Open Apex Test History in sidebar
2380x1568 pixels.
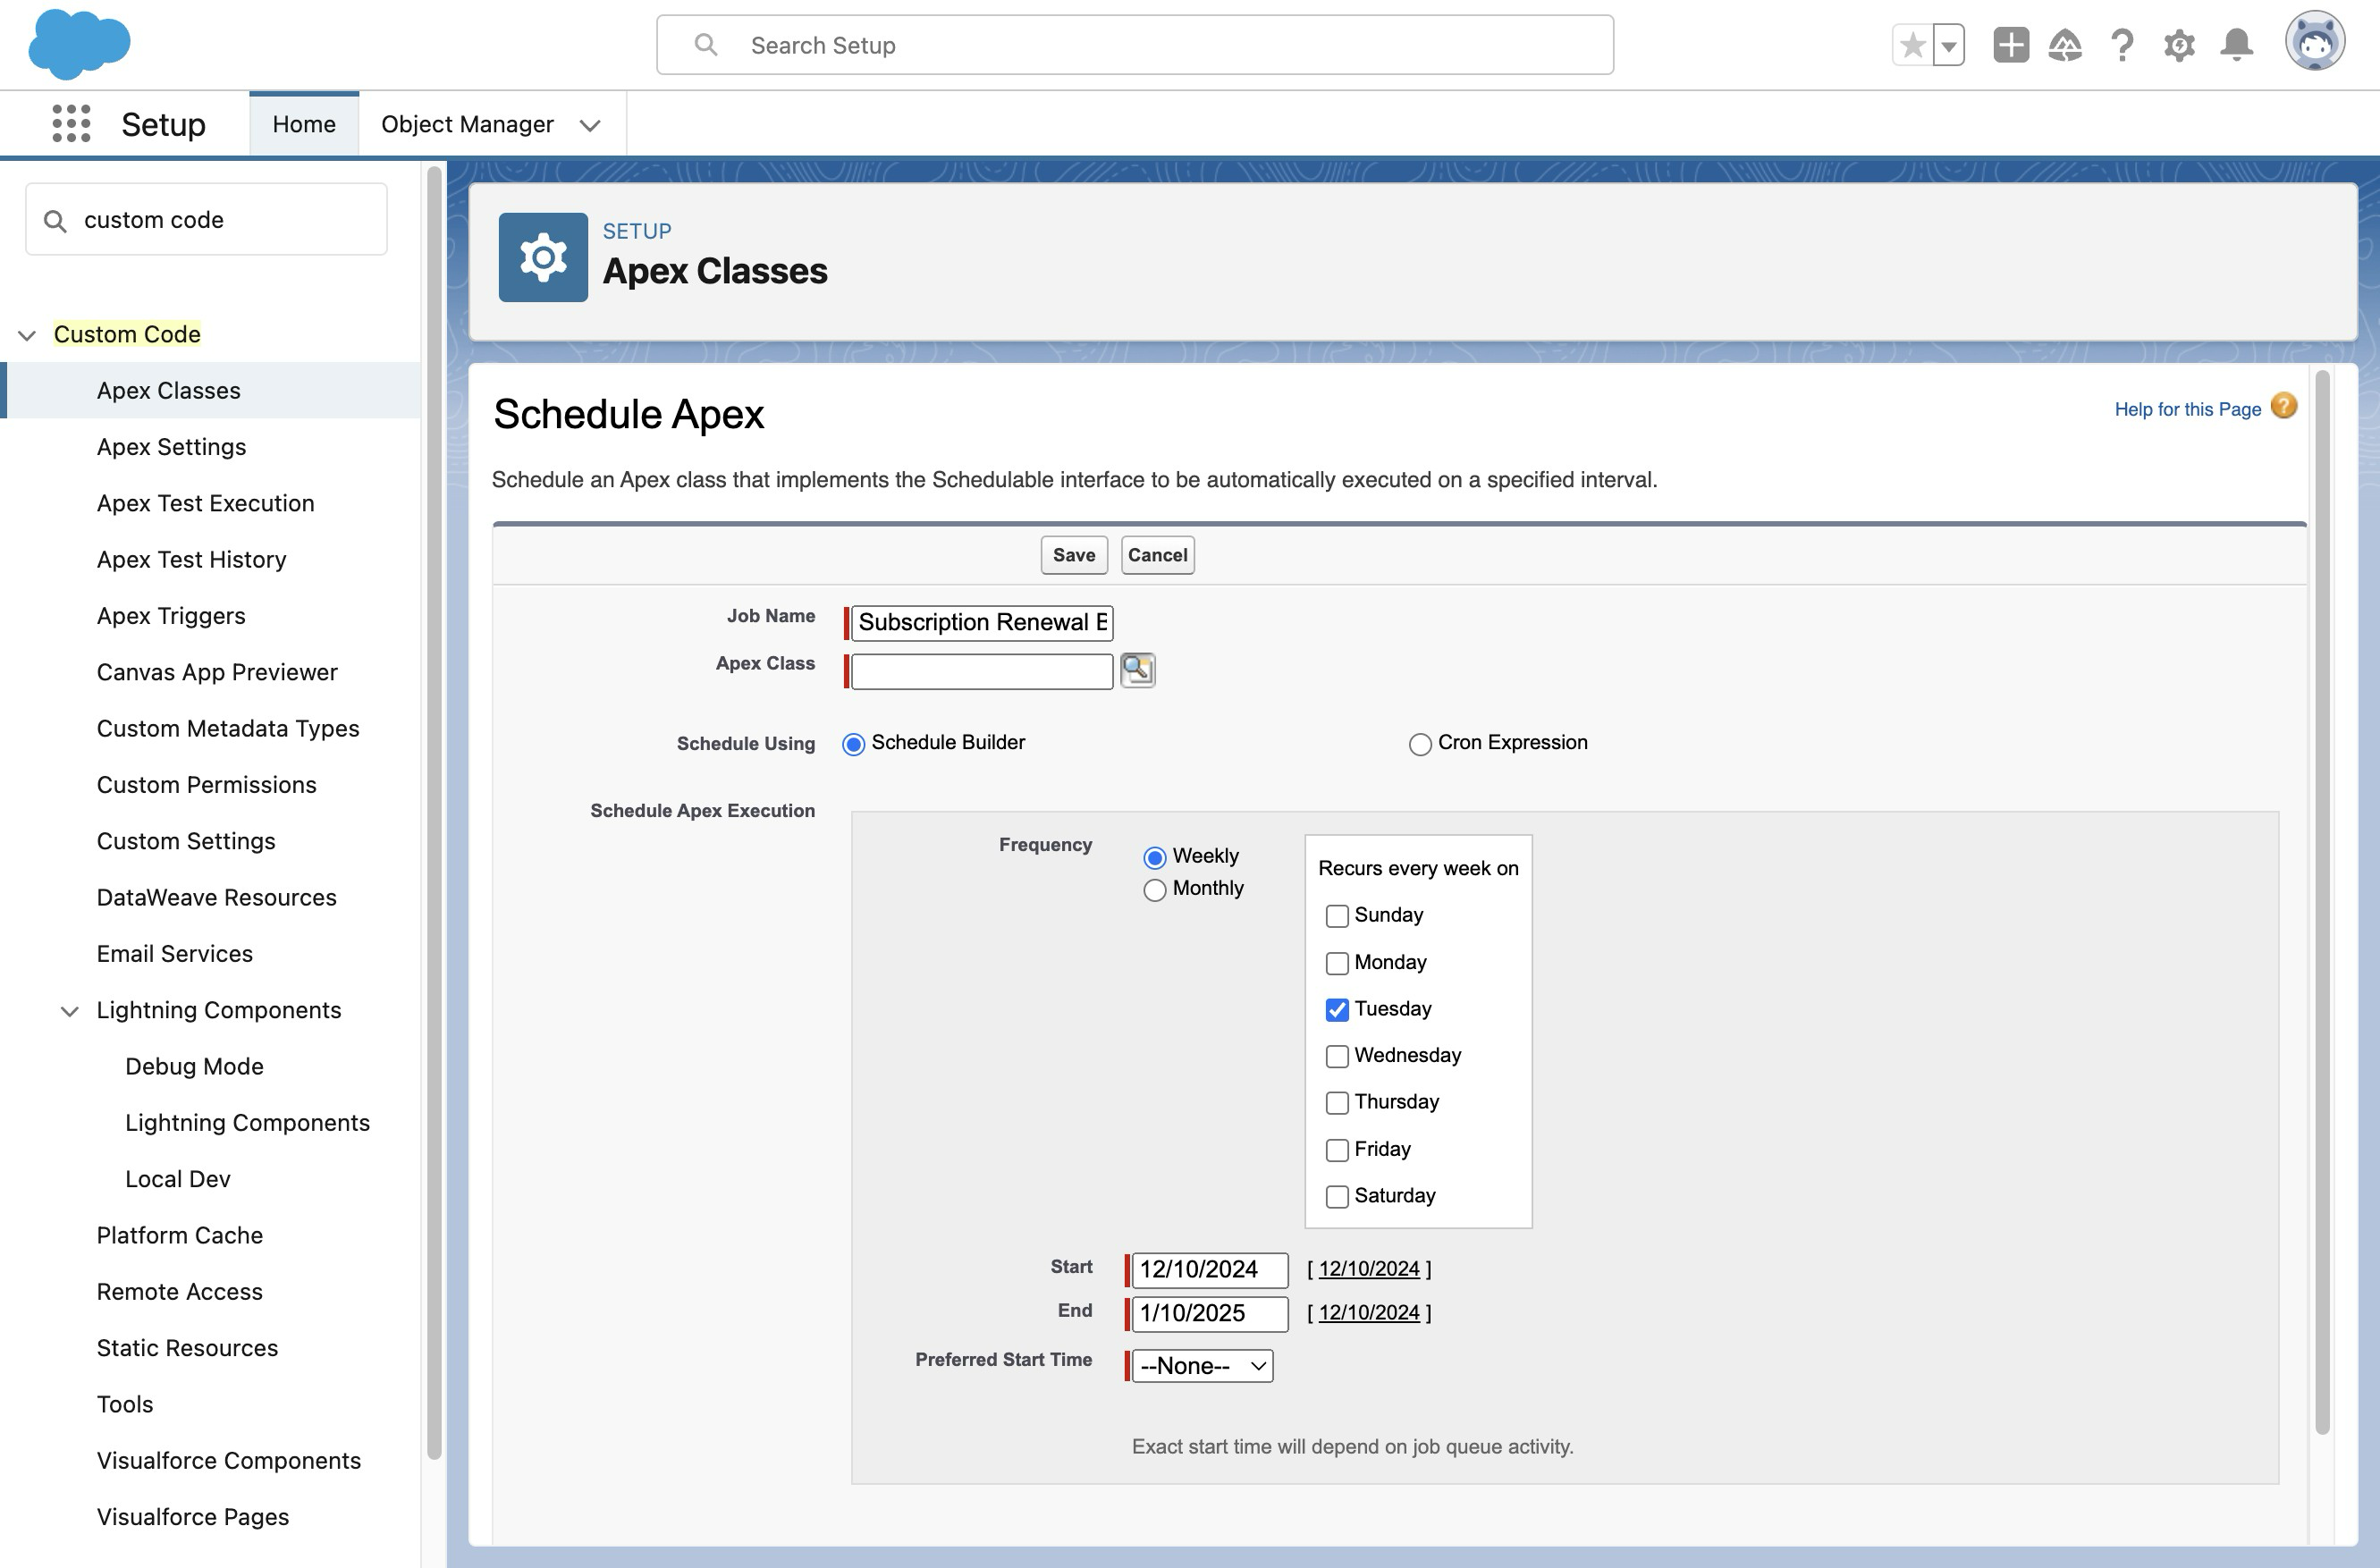tap(191, 559)
